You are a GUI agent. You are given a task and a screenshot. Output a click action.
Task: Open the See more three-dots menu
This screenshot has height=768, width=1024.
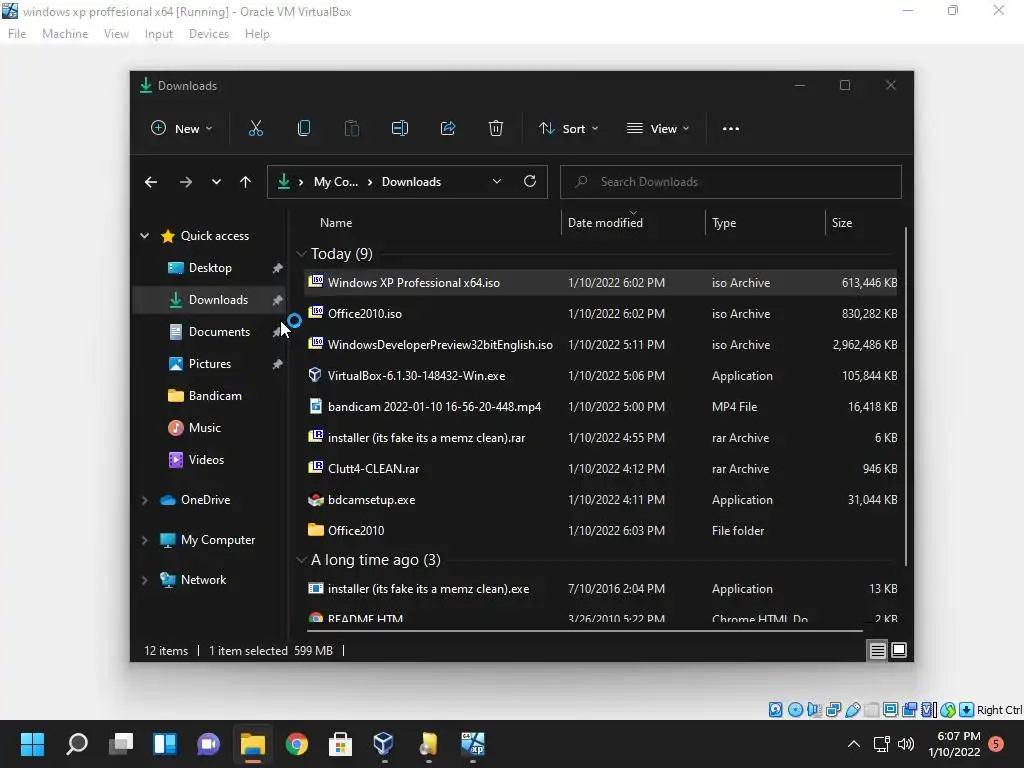tap(731, 129)
